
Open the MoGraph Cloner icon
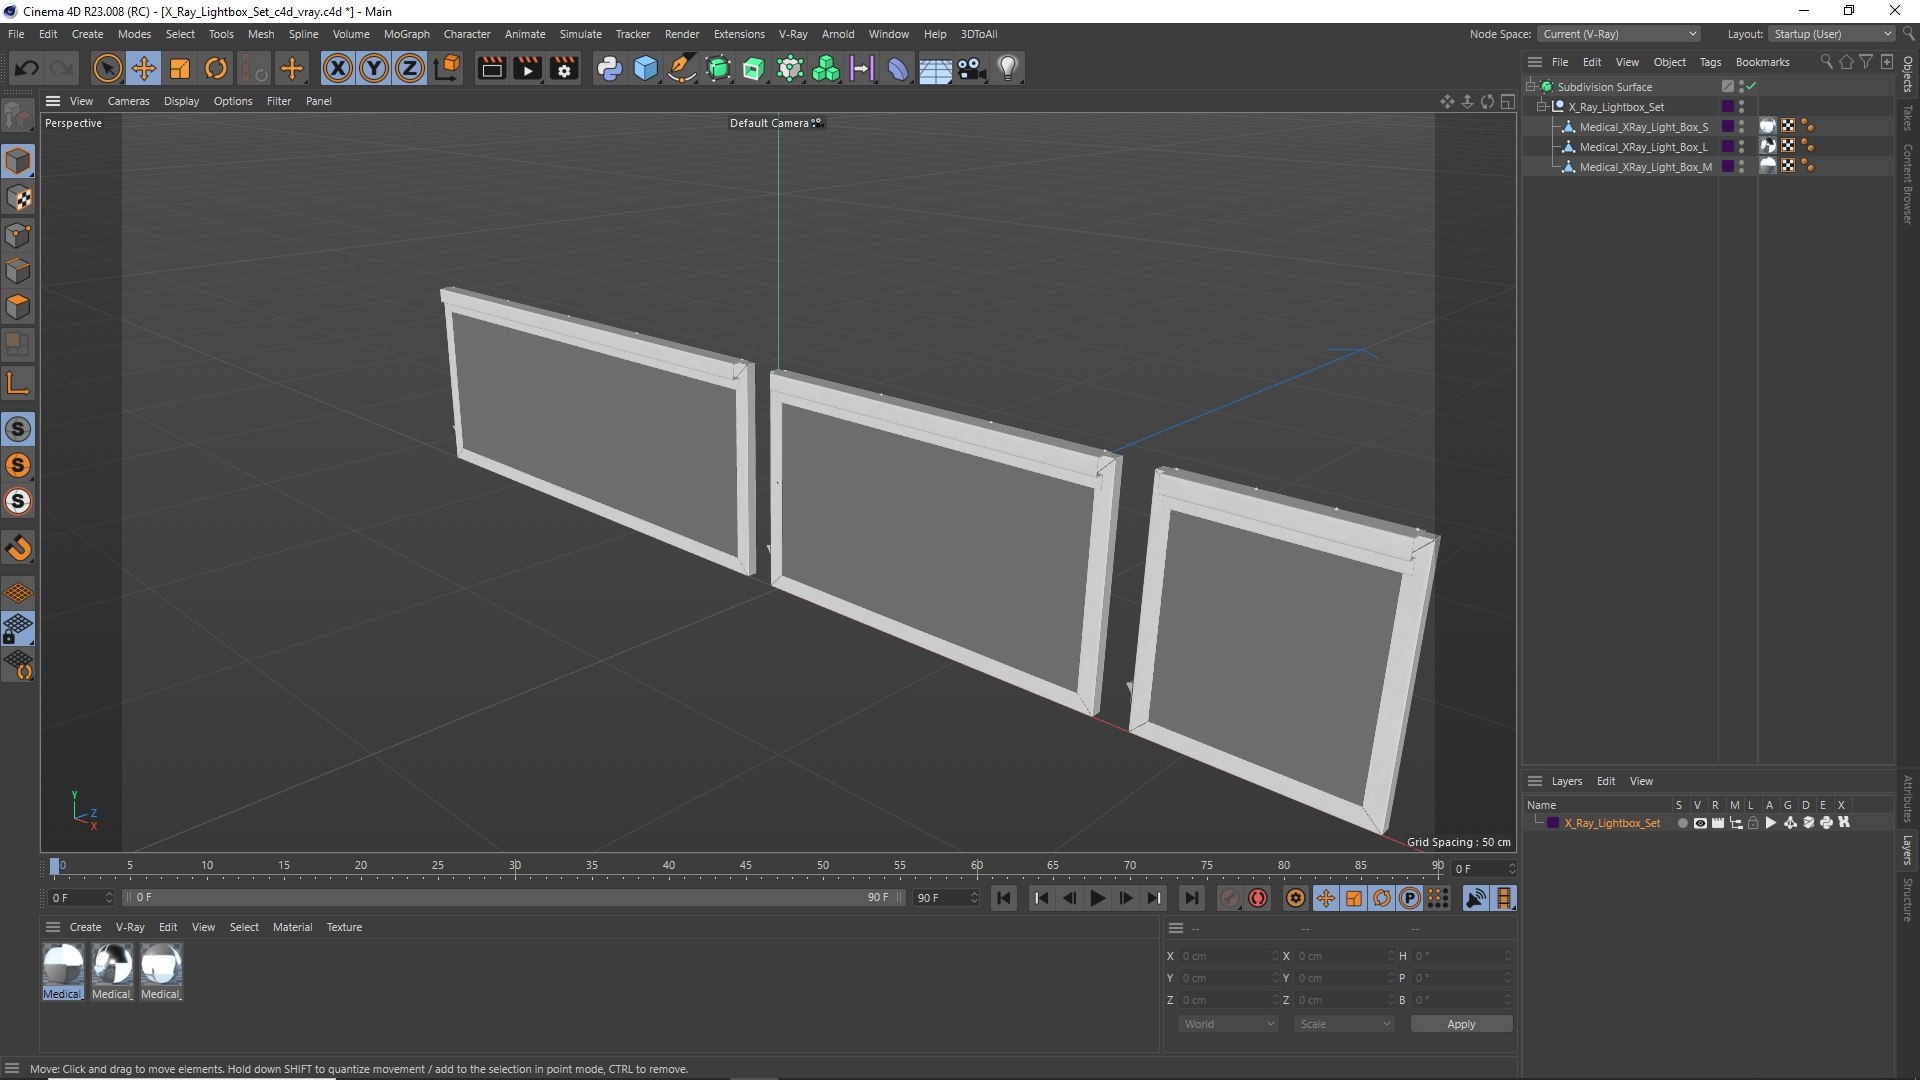point(826,68)
